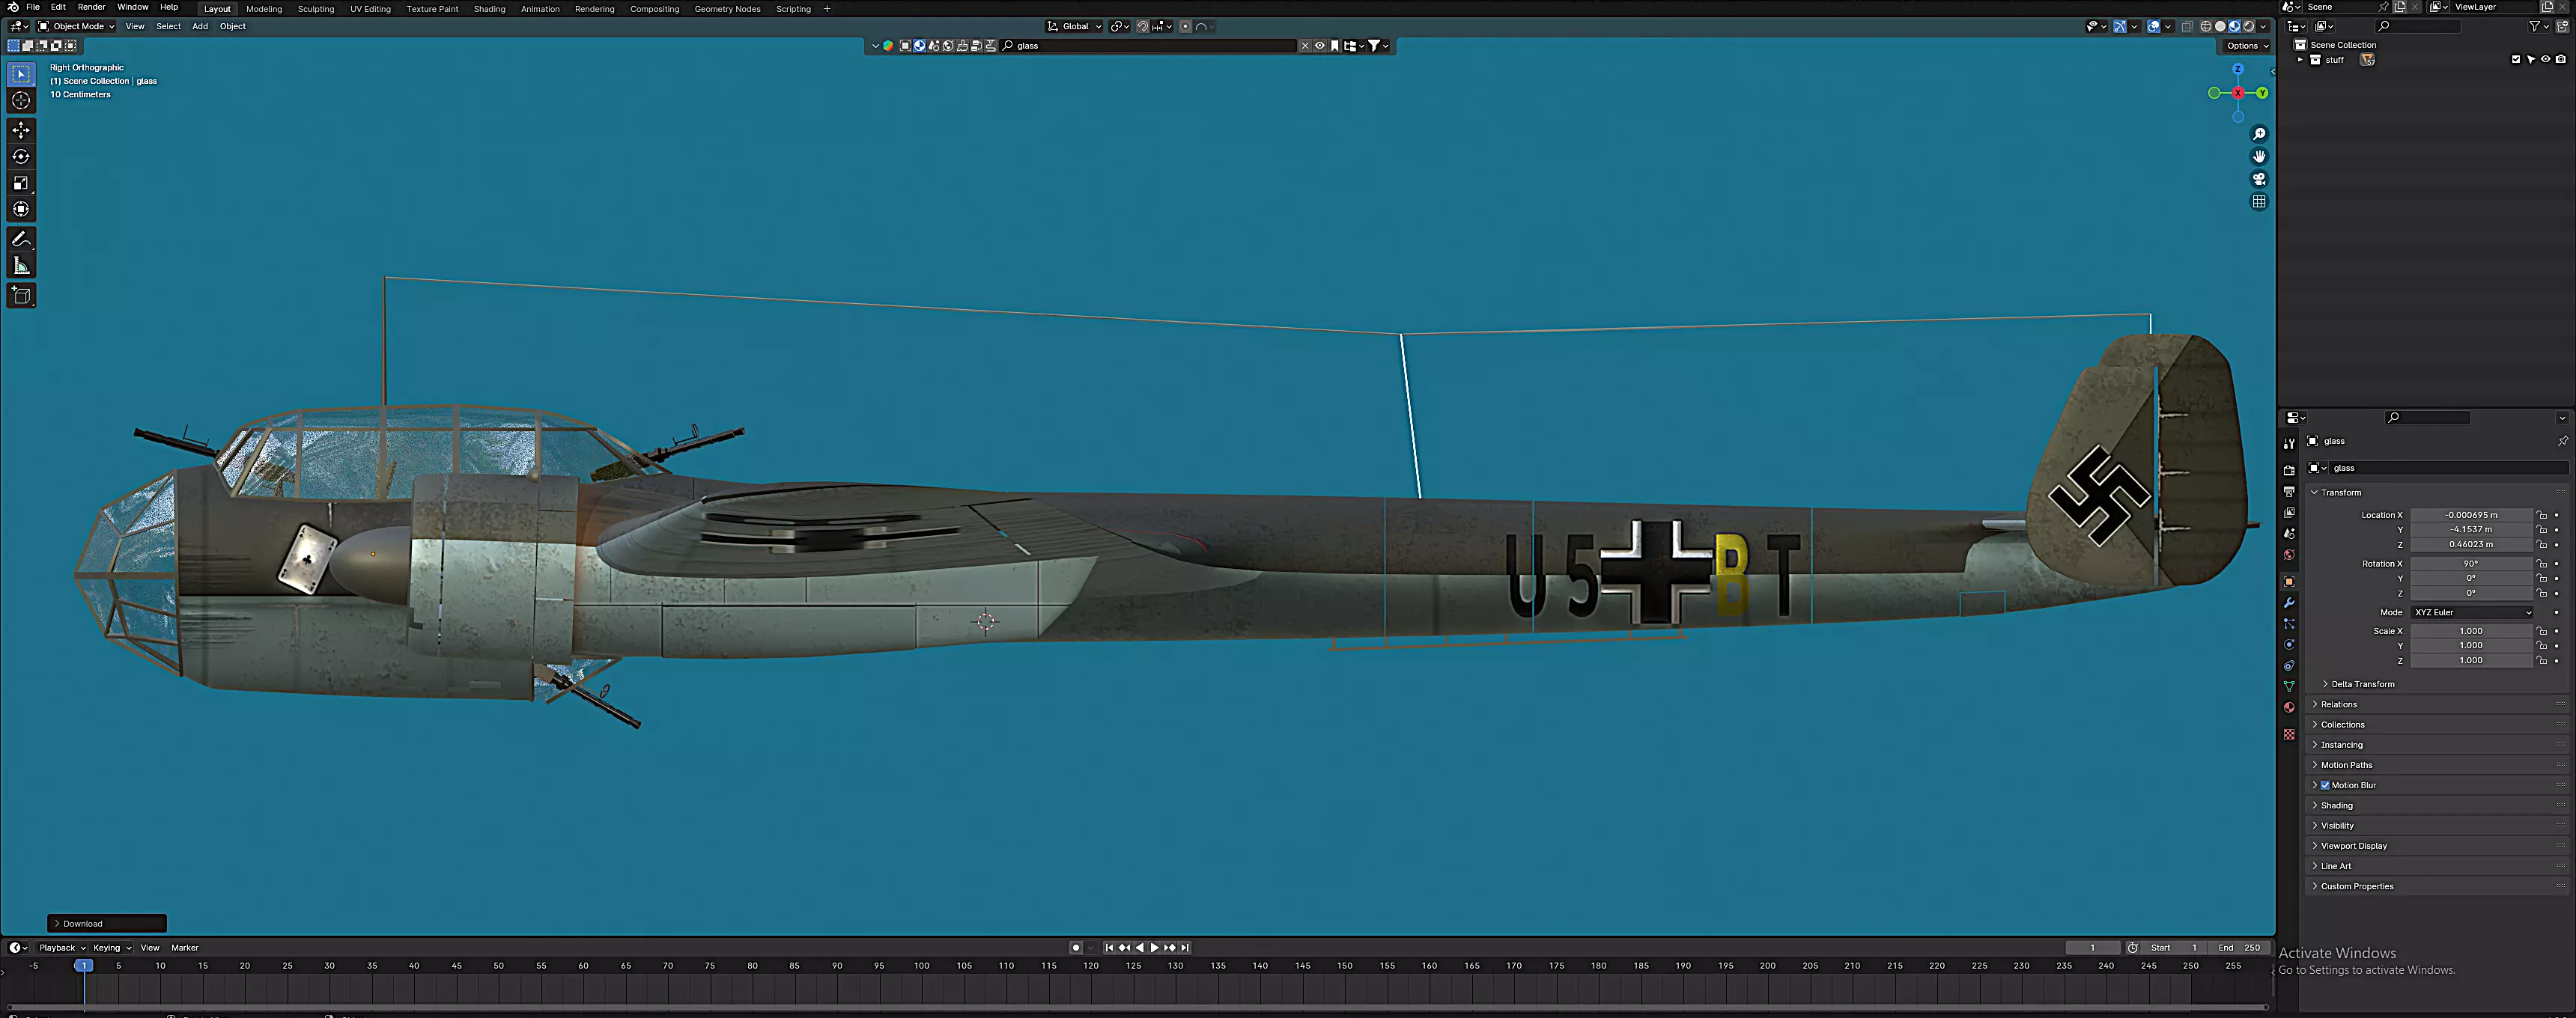Open the viewport Options dropdown

tap(2247, 46)
